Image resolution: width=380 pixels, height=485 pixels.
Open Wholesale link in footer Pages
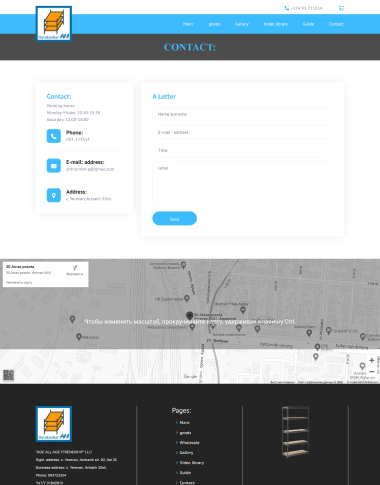click(x=189, y=443)
